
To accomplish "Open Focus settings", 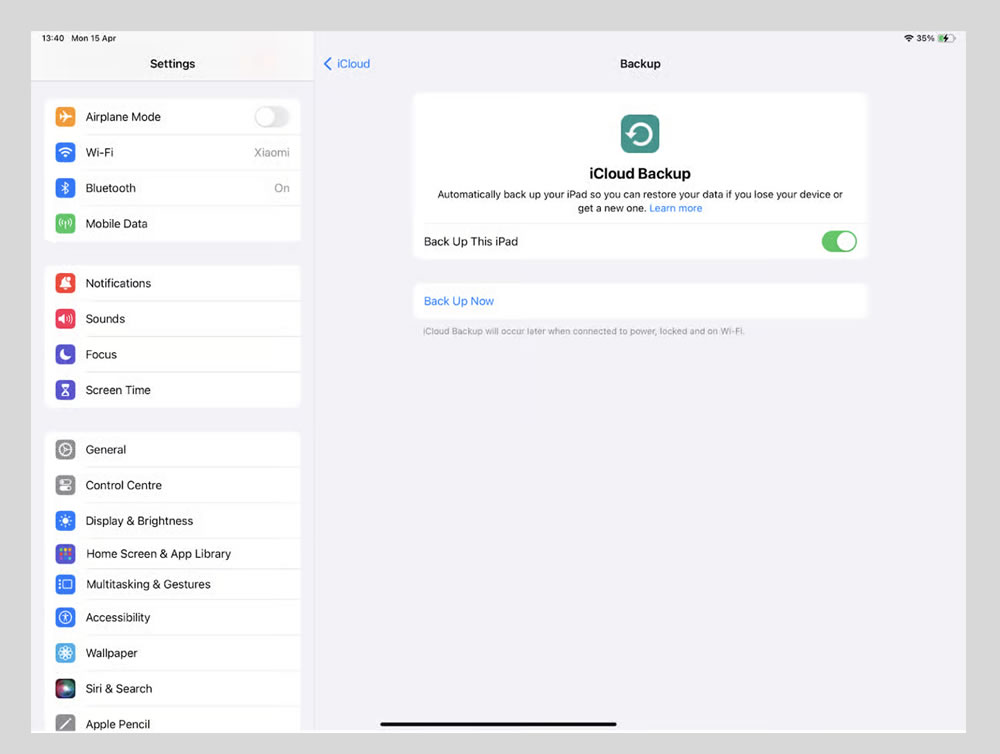I will 172,355.
